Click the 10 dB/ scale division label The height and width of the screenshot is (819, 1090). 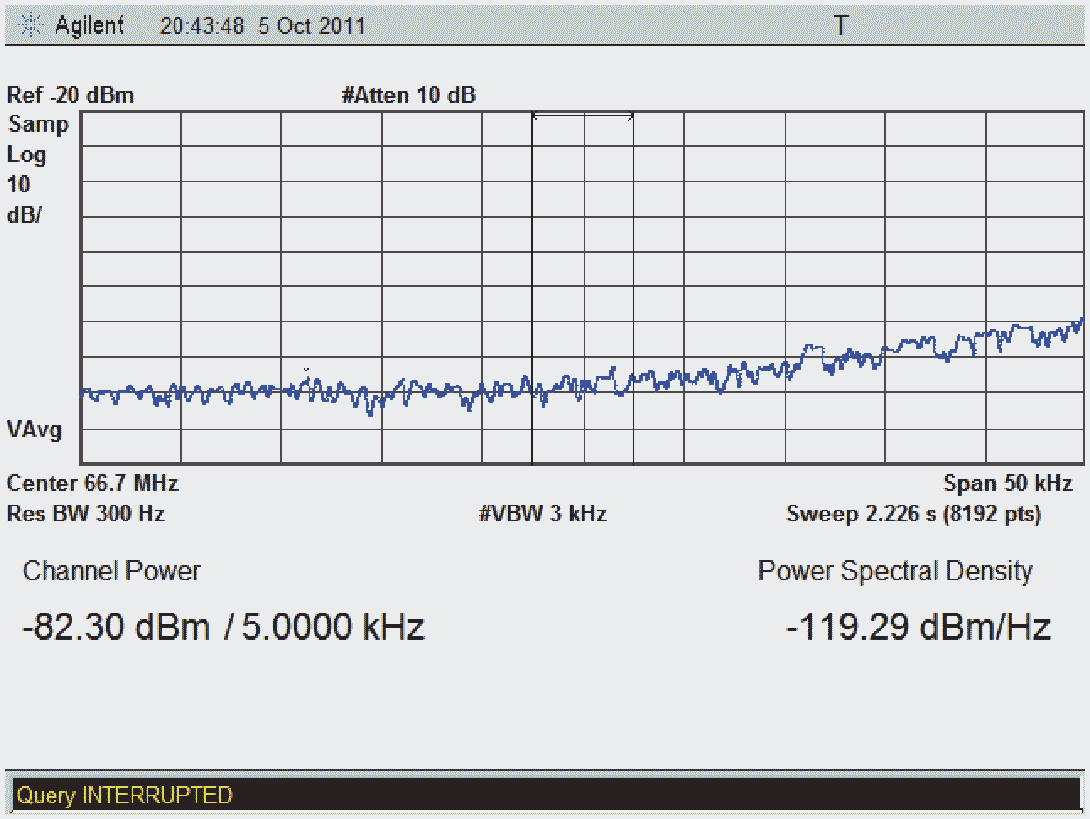tap(24, 199)
